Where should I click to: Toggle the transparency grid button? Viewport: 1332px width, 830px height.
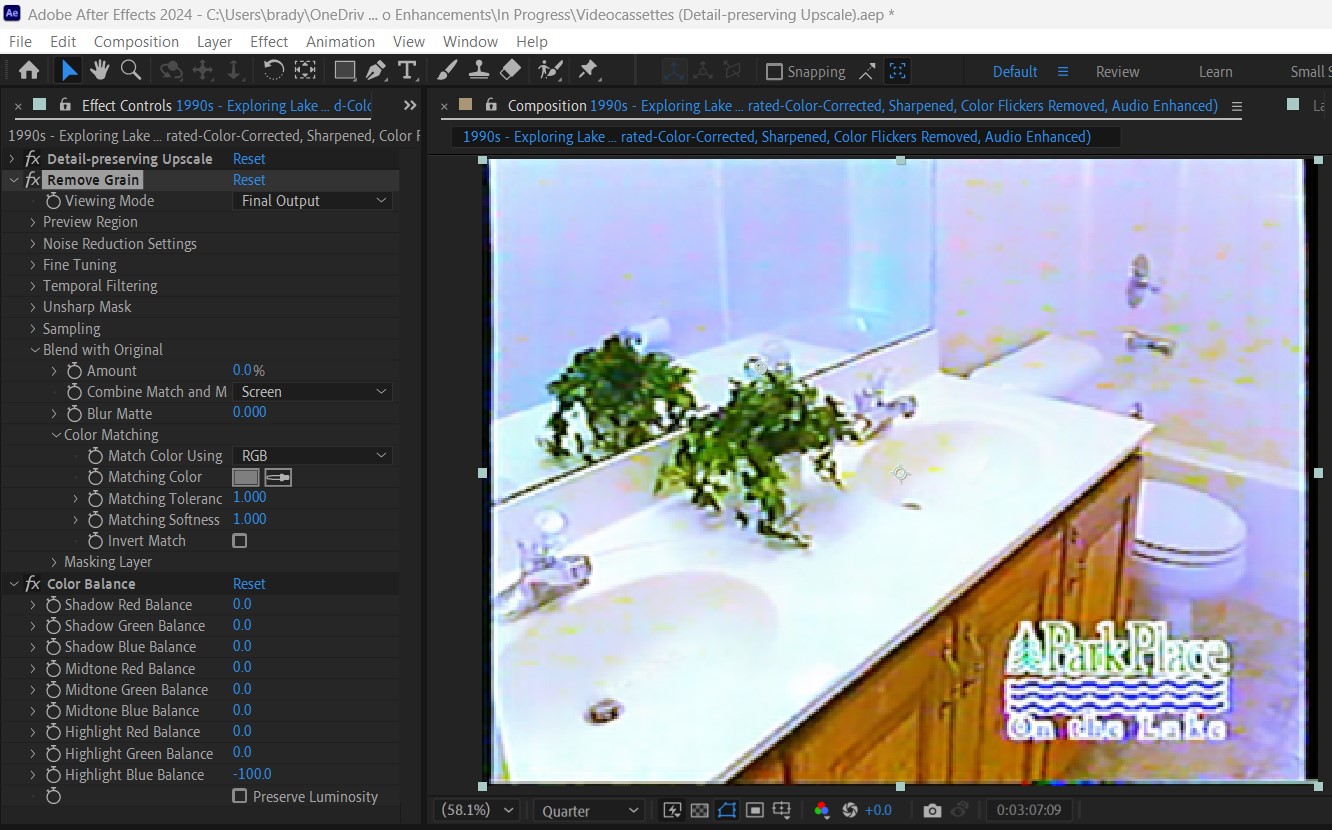pyautogui.click(x=700, y=810)
